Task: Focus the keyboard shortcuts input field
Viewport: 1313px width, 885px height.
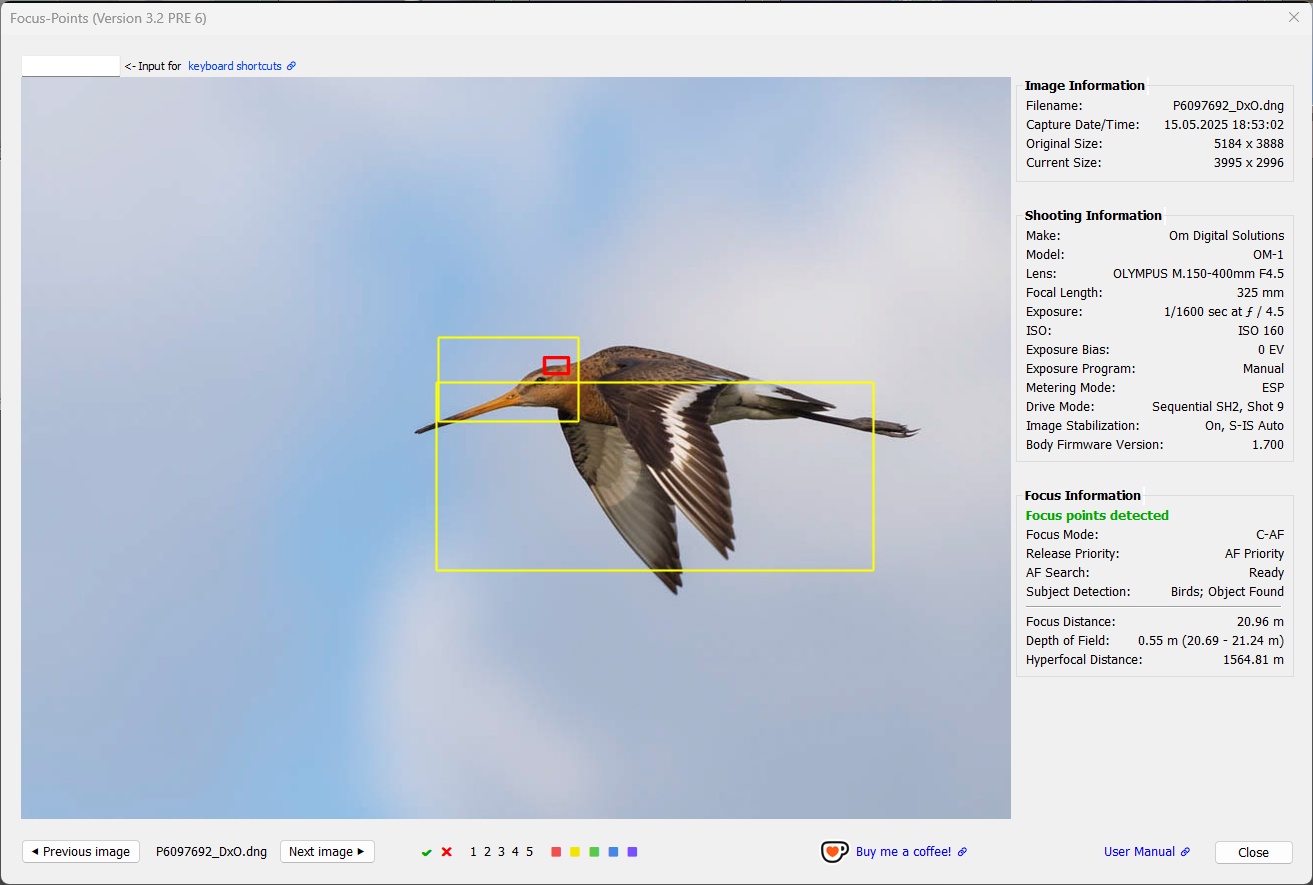Action: tap(71, 66)
